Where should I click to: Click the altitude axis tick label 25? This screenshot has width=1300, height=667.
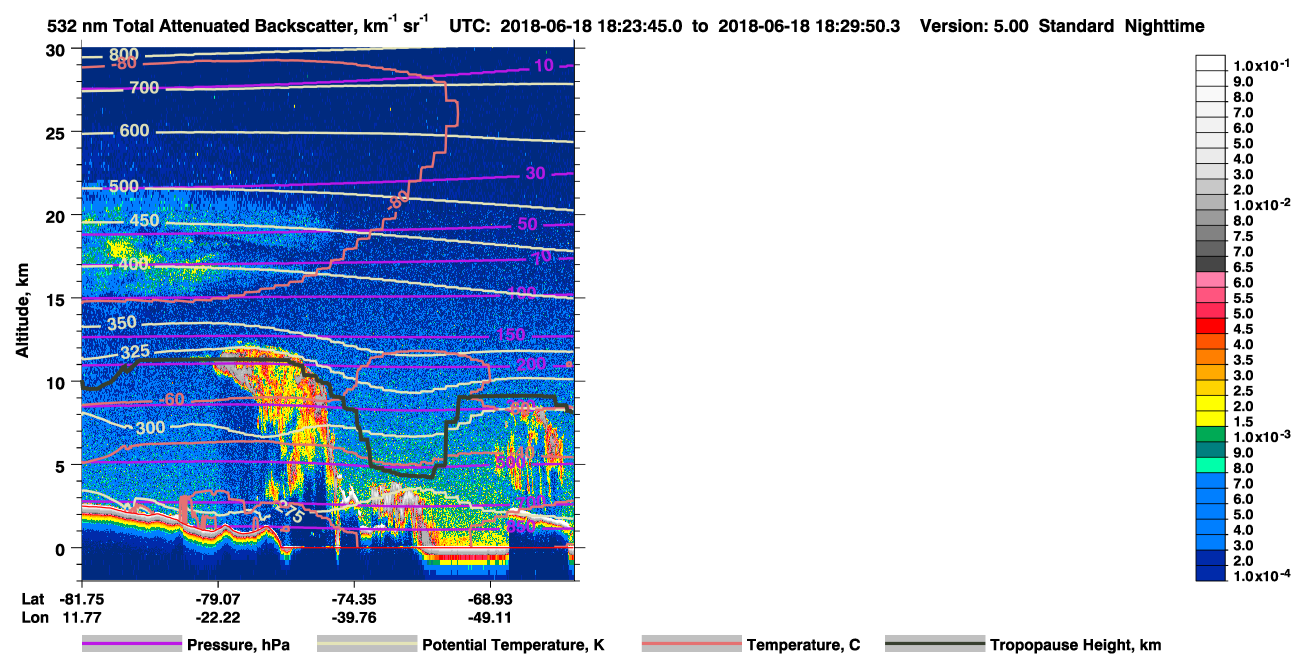coord(58,133)
